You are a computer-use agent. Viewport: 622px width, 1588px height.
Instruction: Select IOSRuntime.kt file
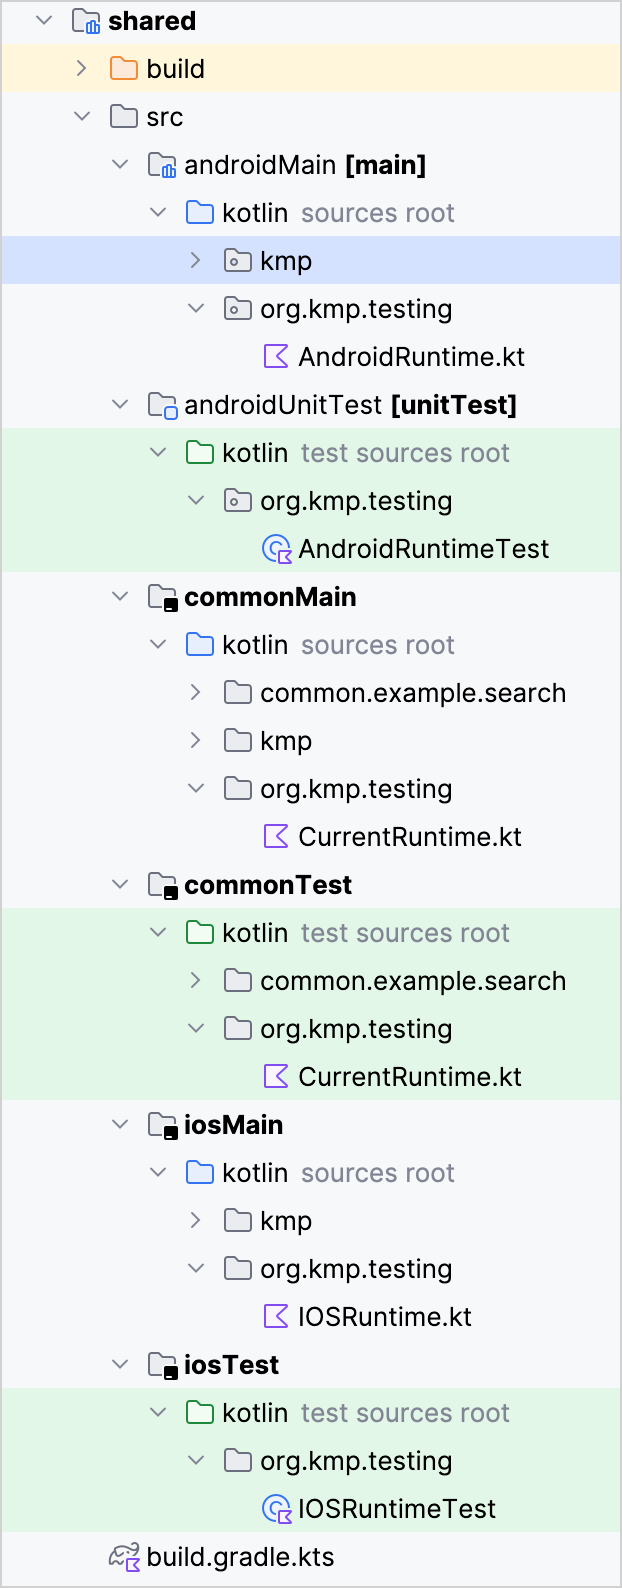click(x=384, y=1317)
